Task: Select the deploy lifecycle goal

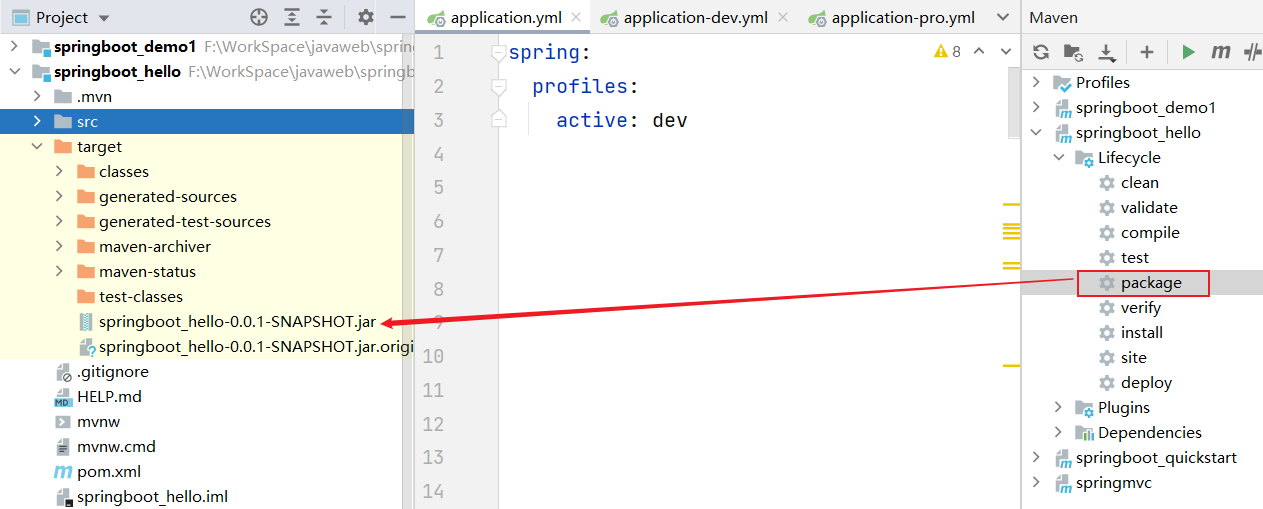Action: 1146,383
